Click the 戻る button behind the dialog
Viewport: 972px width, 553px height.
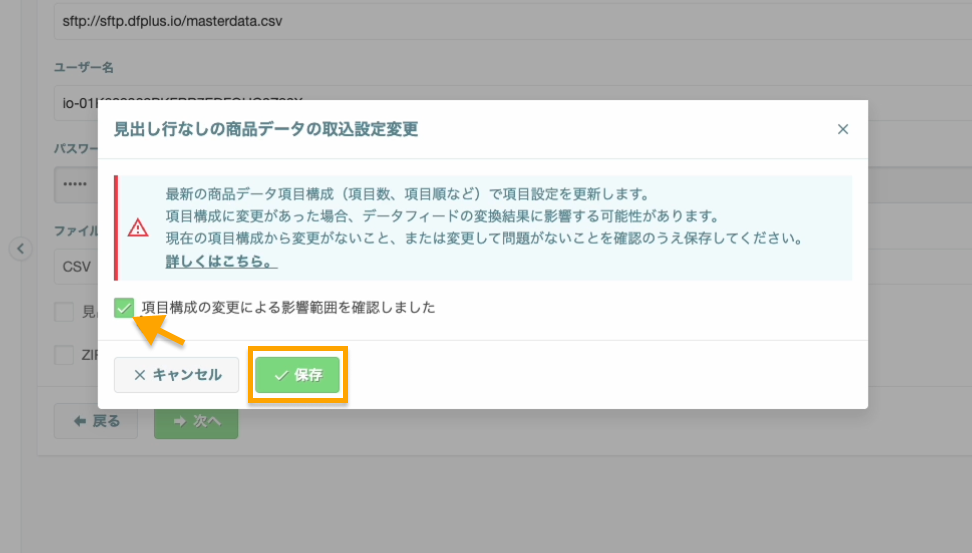(x=96, y=421)
